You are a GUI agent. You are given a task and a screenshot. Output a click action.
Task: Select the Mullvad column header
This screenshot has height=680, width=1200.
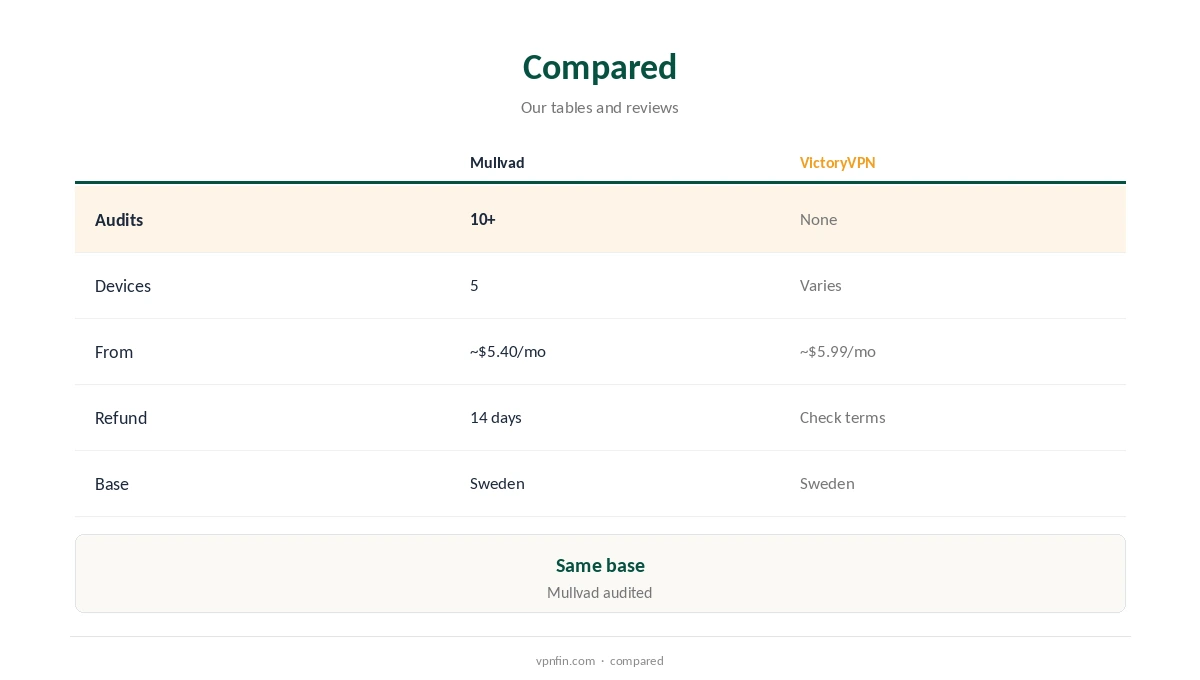(x=497, y=162)
